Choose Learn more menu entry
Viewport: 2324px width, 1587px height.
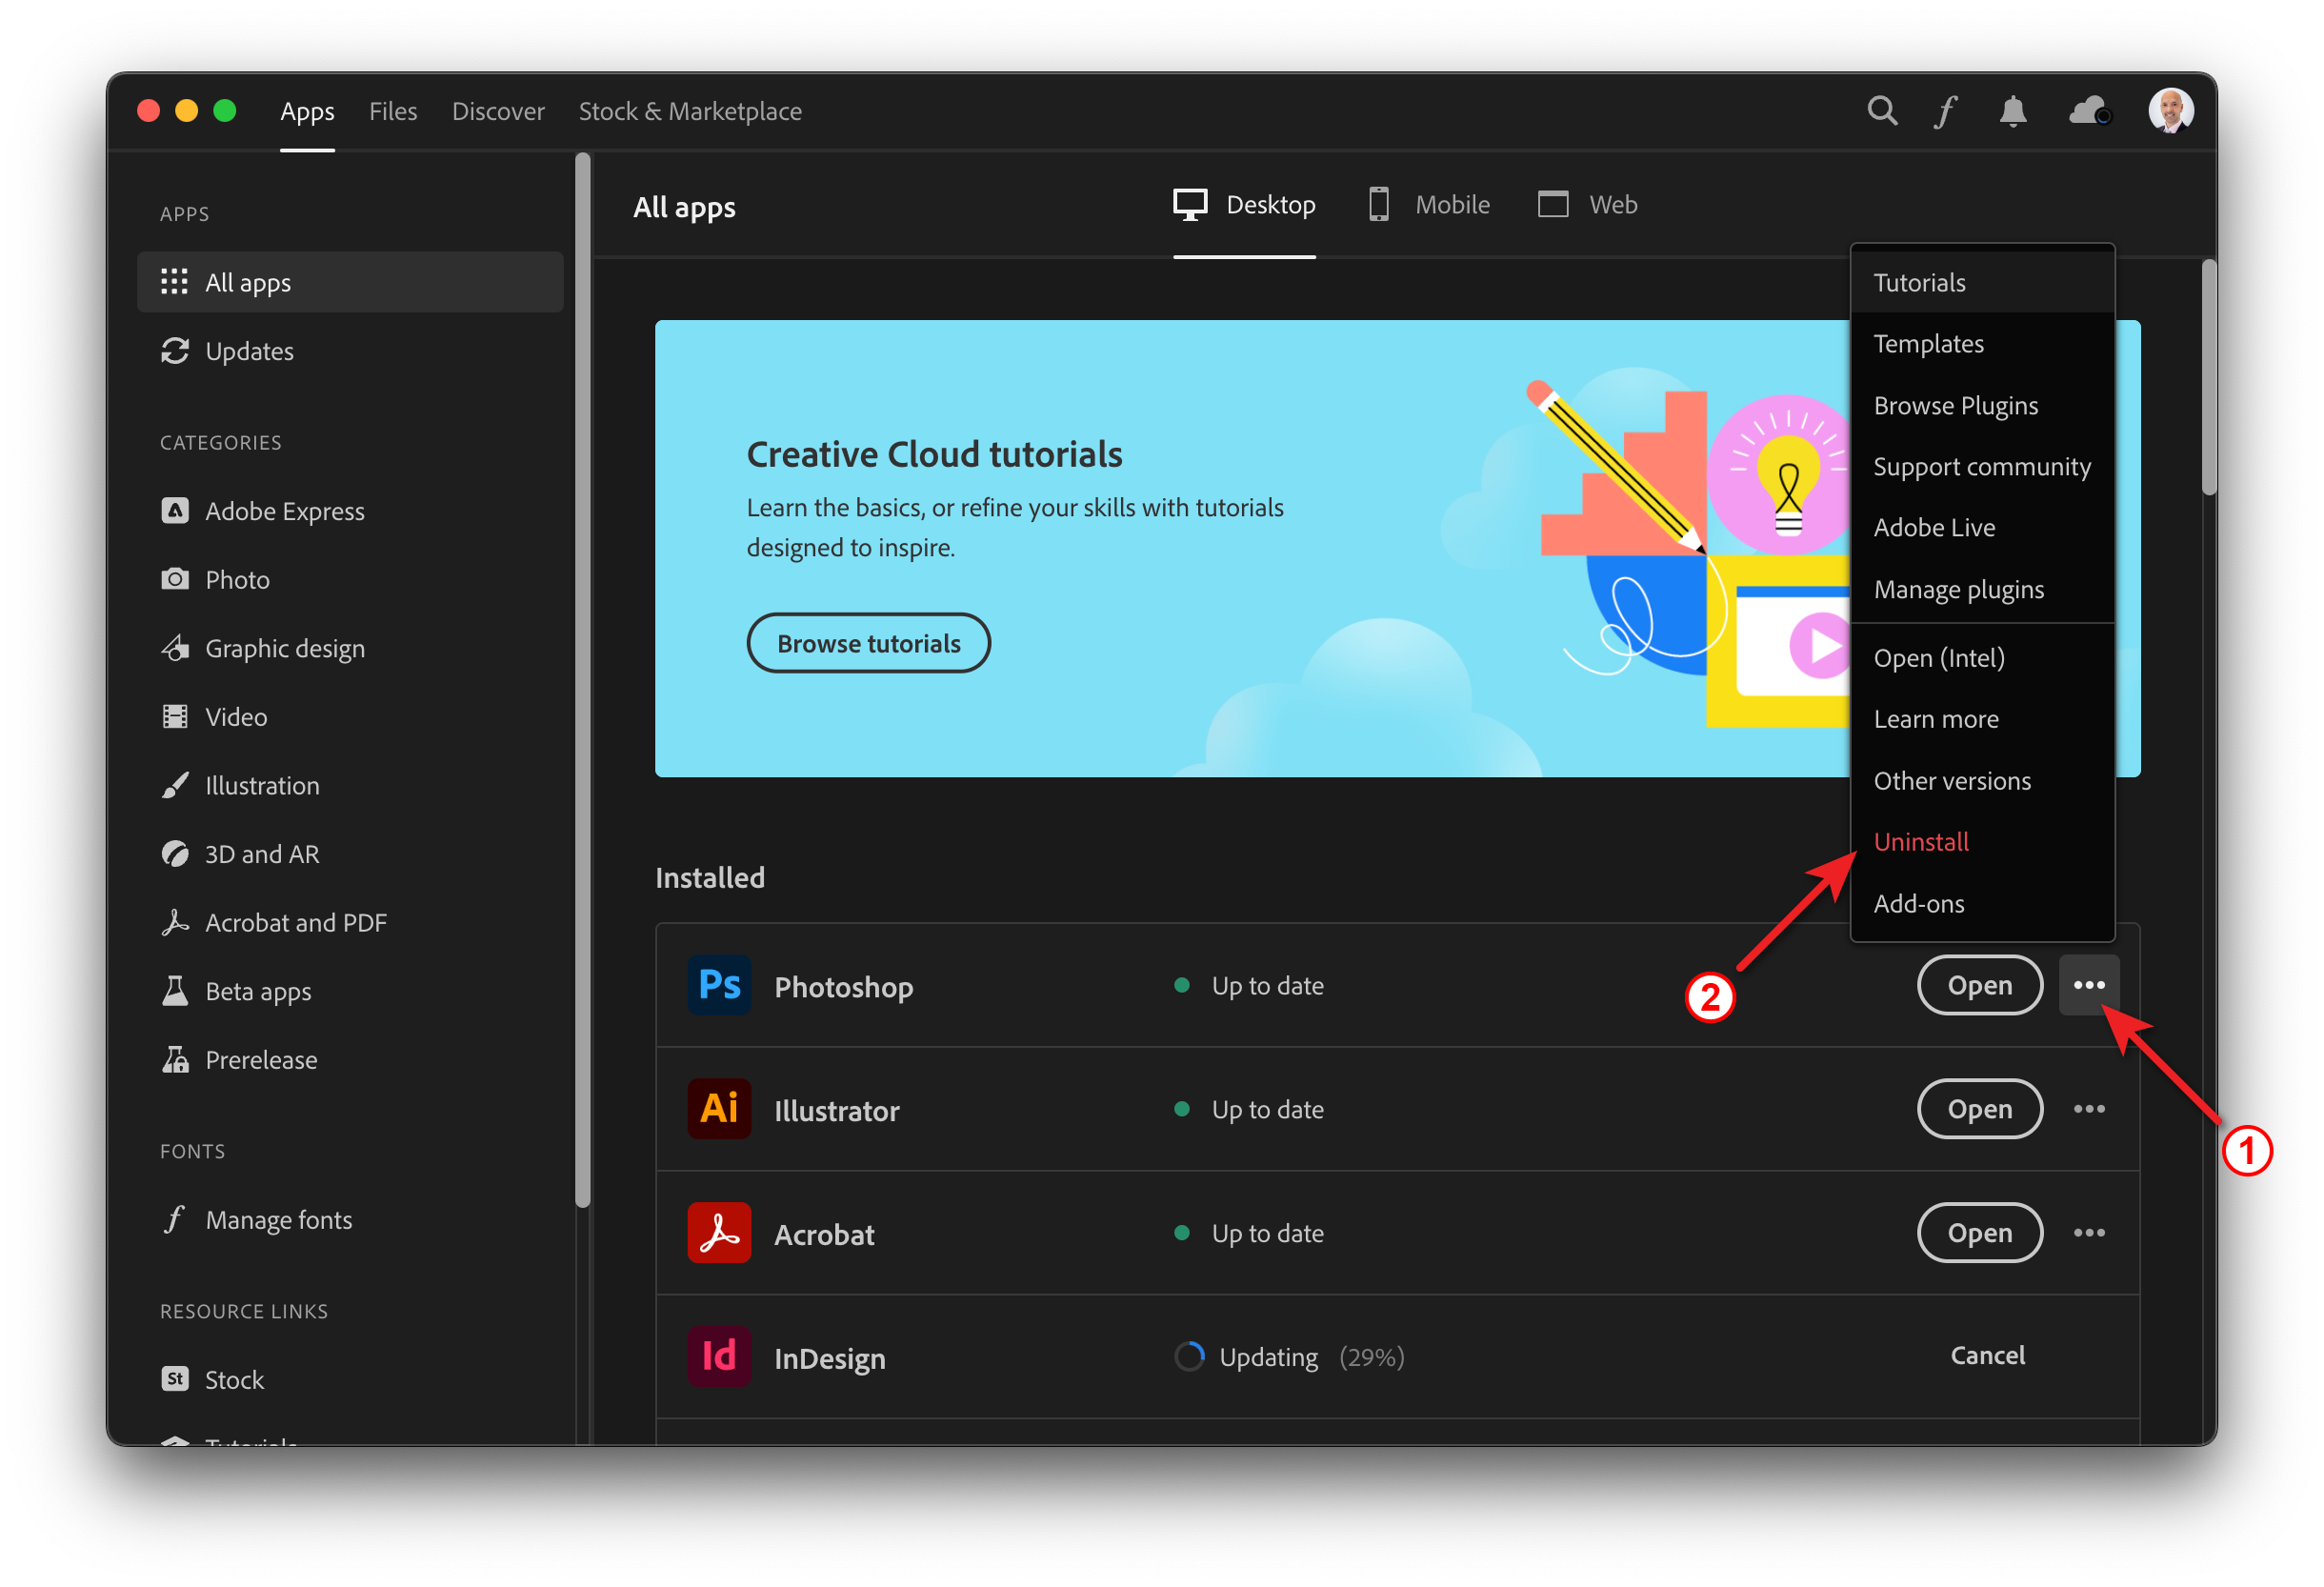(1982, 719)
